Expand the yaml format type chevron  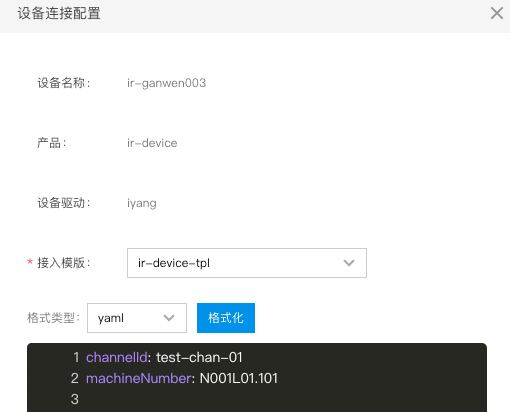tap(169, 318)
